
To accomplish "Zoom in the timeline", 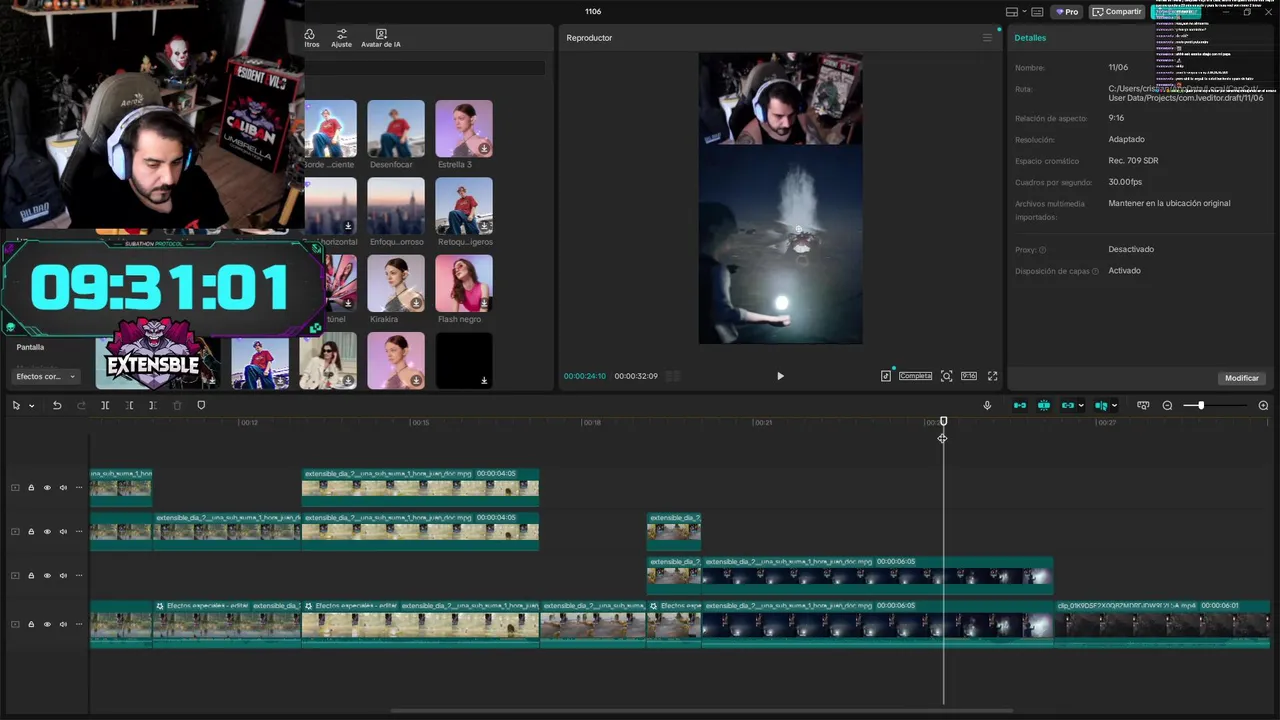I will 1263,405.
